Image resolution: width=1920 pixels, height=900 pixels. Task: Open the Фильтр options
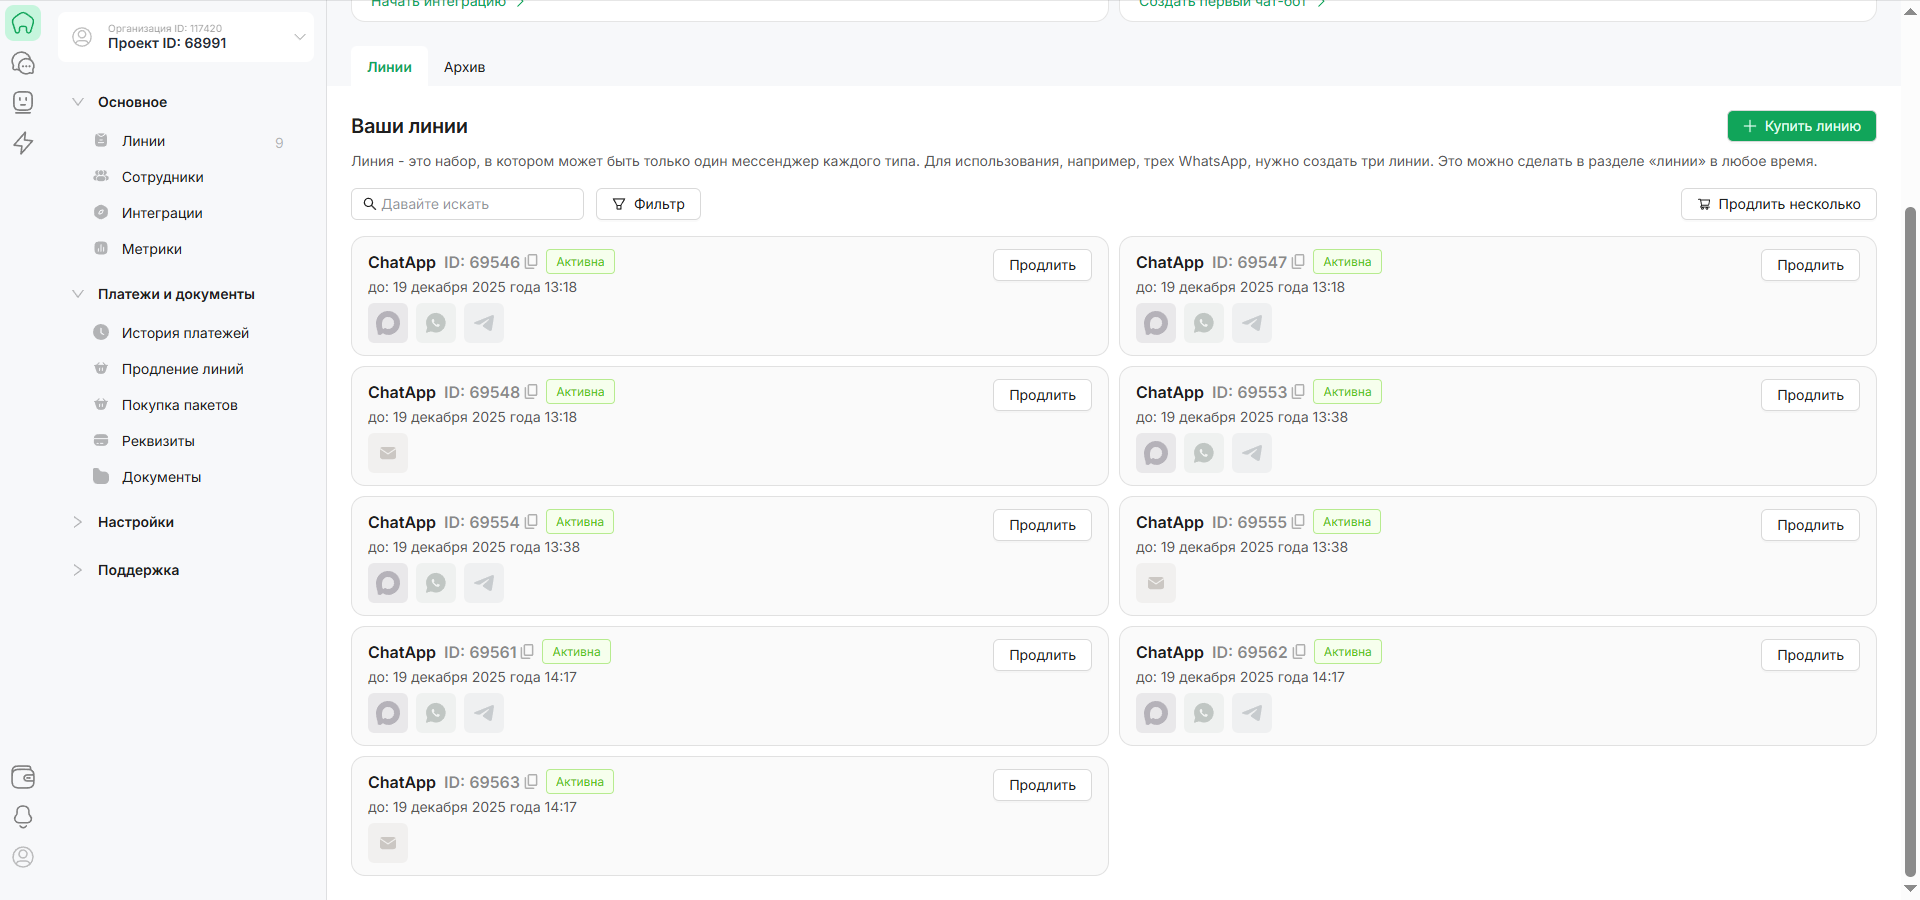click(x=648, y=204)
